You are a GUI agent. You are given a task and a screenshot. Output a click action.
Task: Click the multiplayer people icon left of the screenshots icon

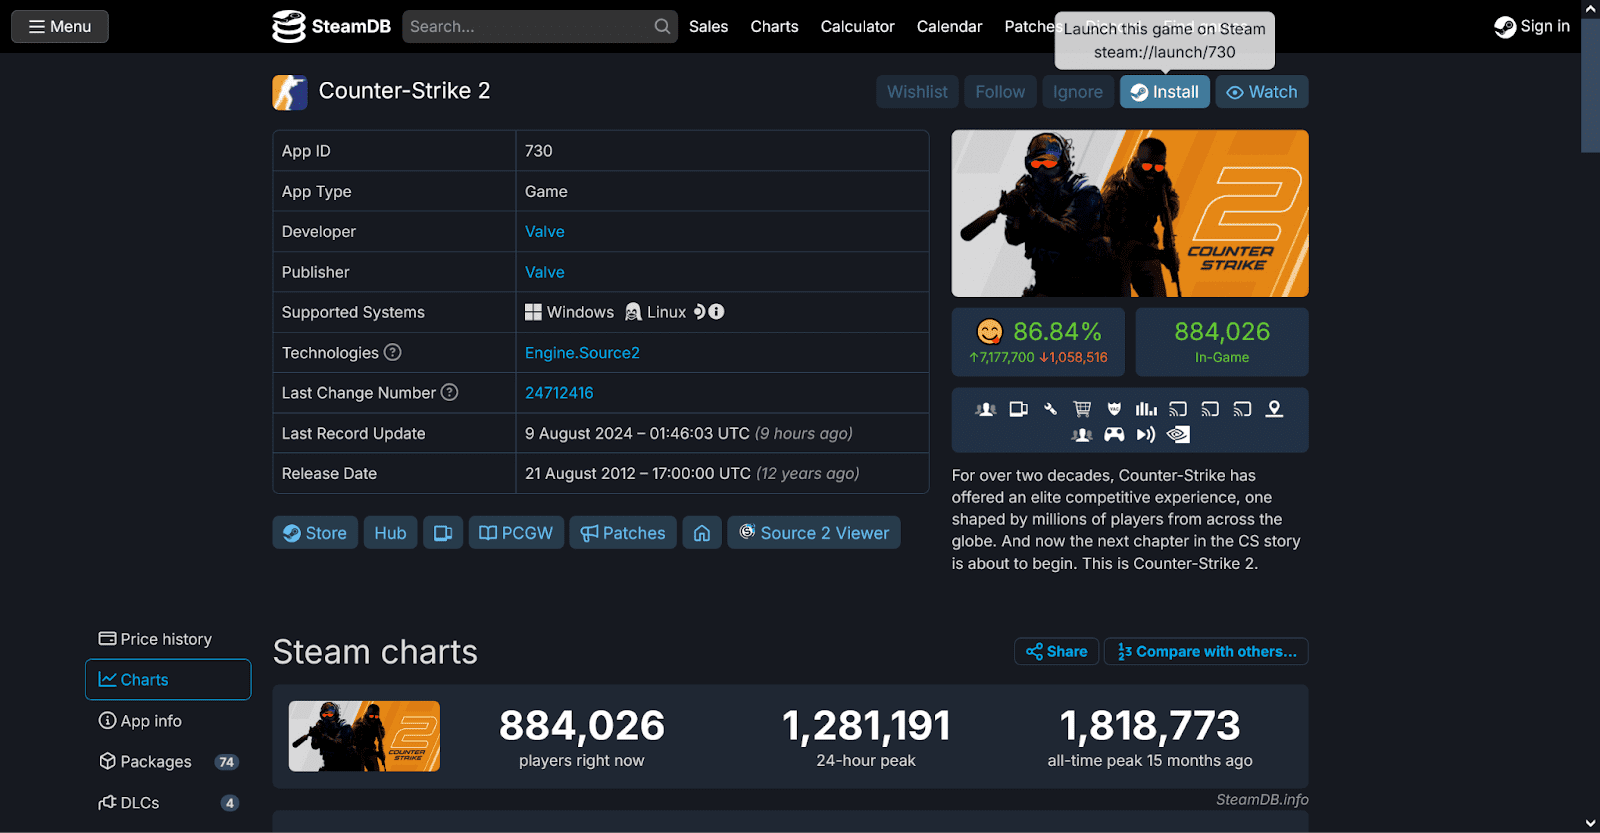[986, 409]
